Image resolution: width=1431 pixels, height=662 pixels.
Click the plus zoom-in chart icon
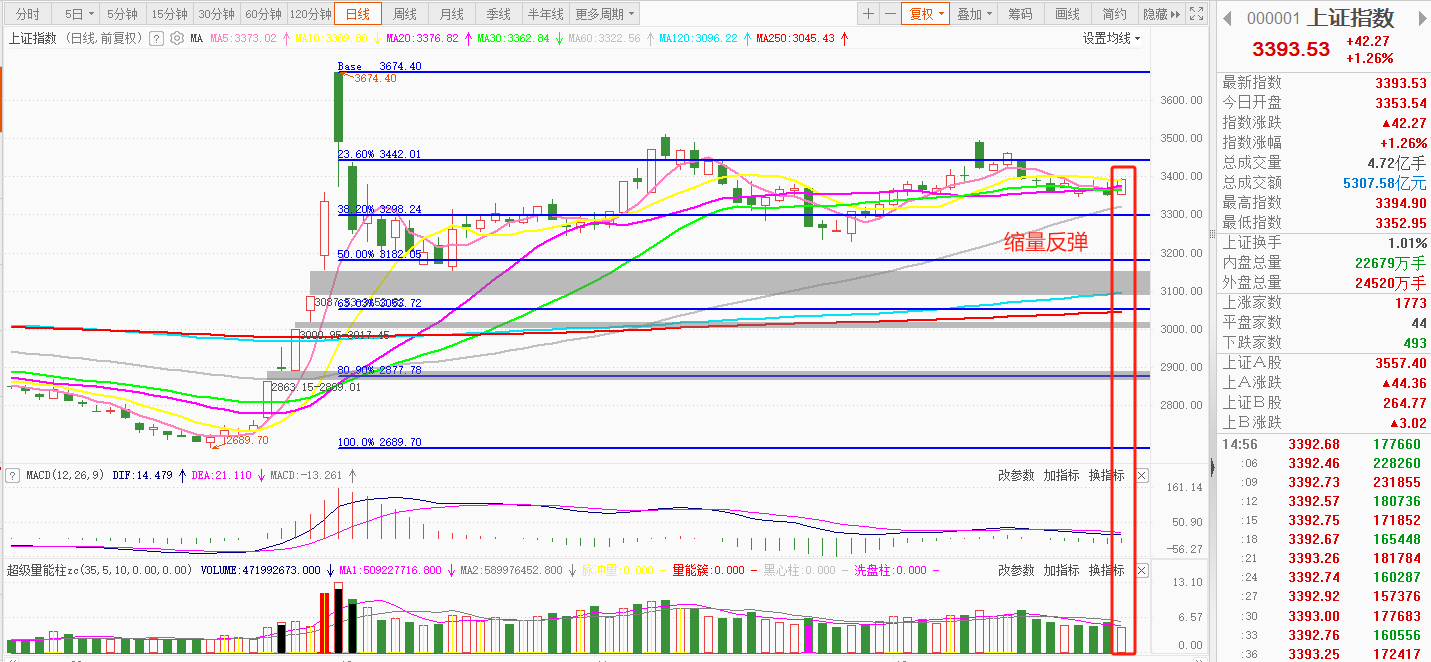(868, 14)
